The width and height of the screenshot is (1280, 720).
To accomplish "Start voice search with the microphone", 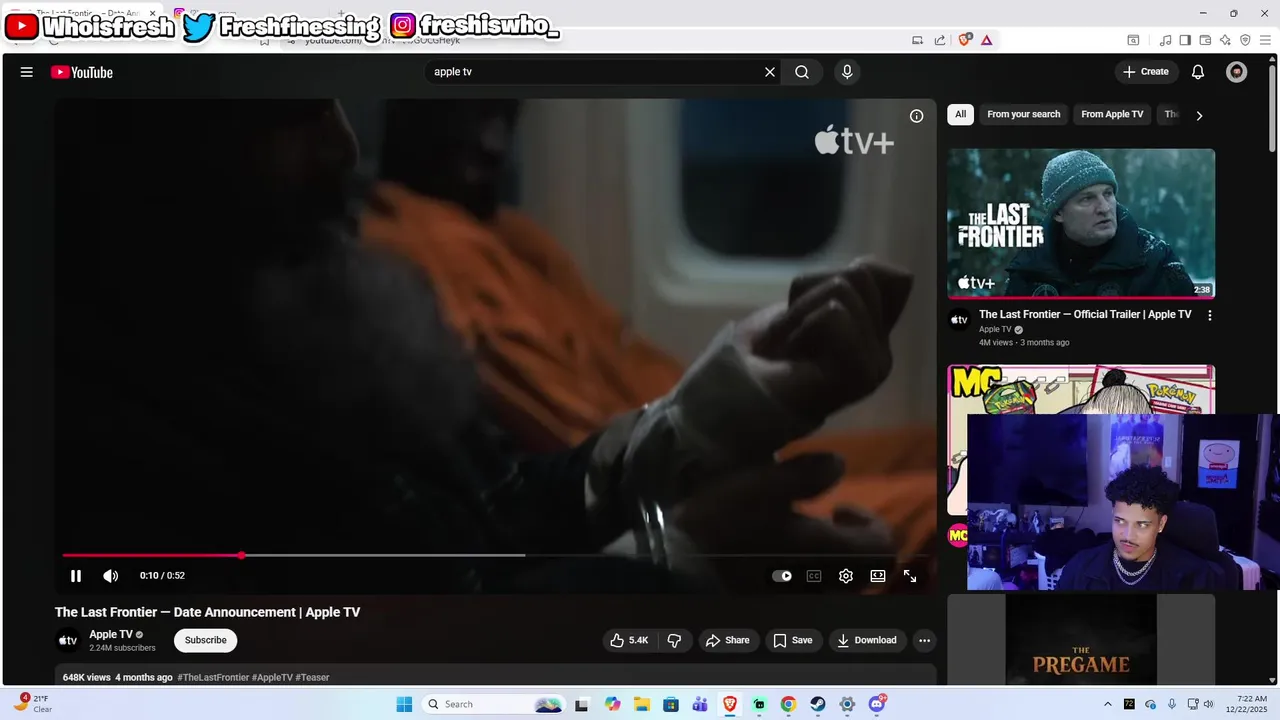I will pos(847,72).
